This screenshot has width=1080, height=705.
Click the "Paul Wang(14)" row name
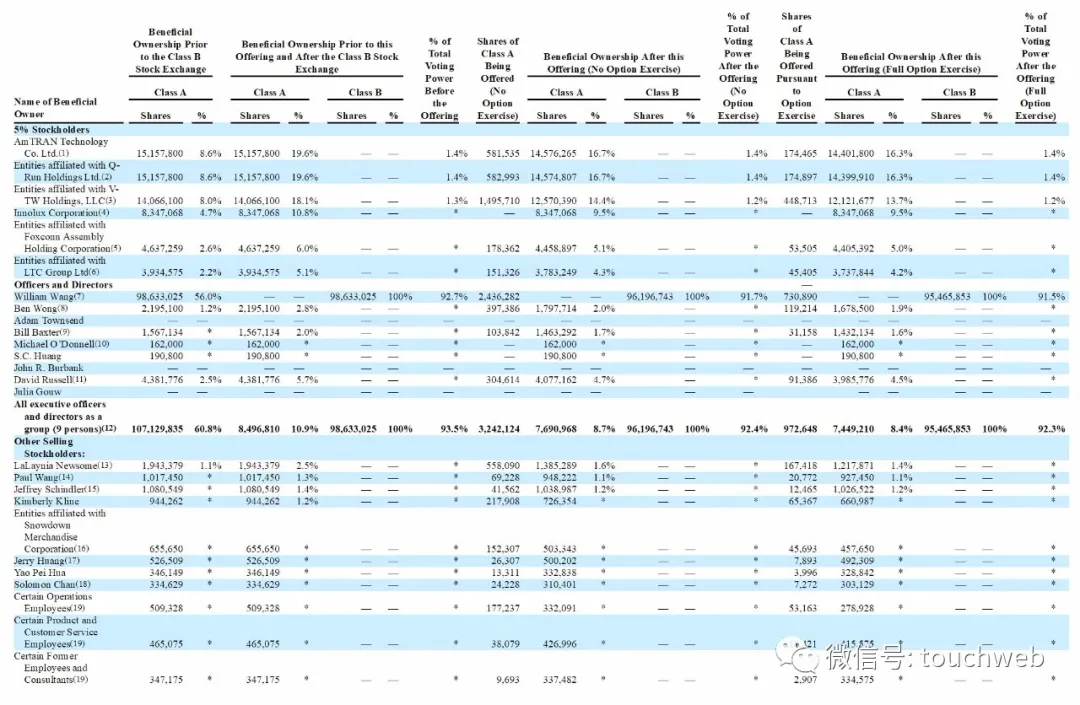43,477
